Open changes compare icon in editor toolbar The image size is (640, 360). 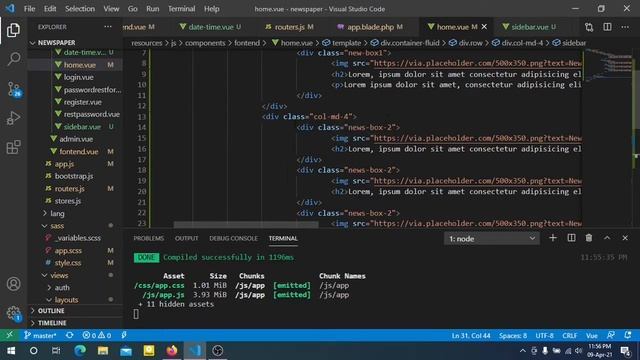[x=589, y=27]
